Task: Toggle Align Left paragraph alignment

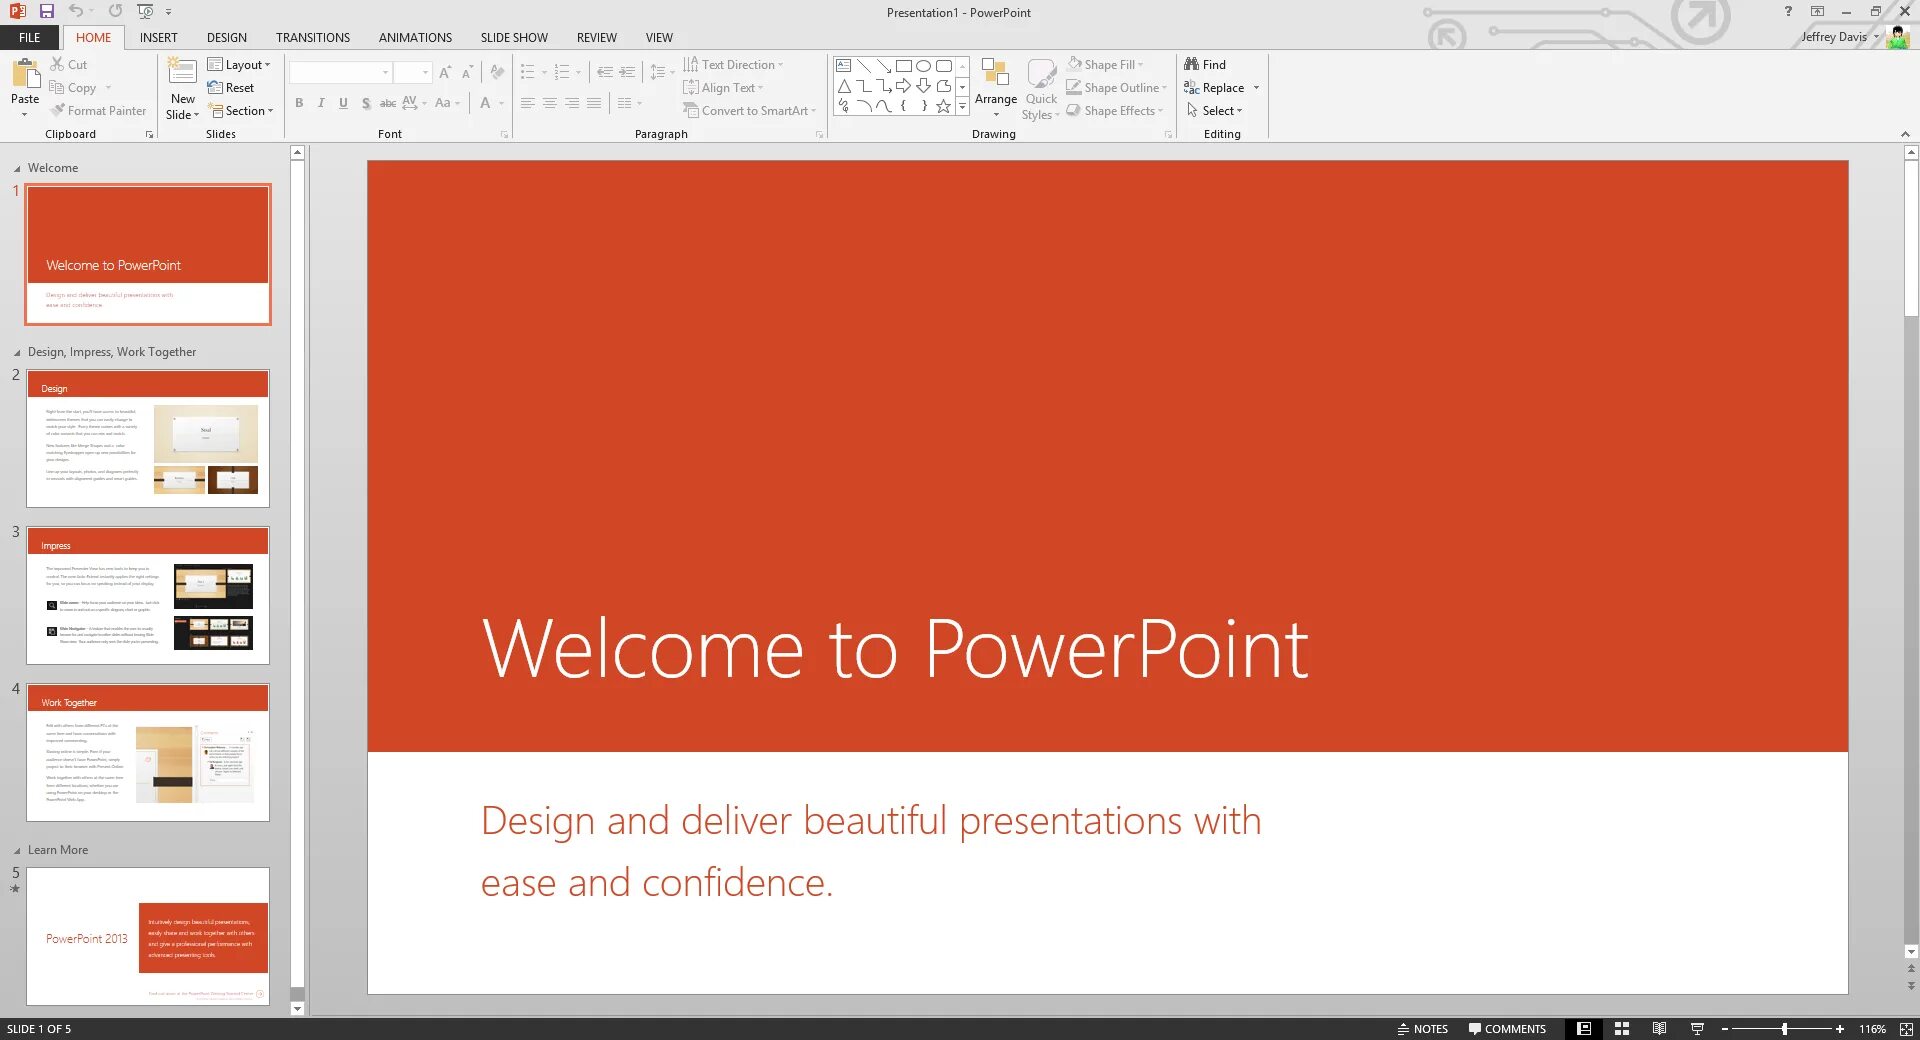Action: (528, 103)
